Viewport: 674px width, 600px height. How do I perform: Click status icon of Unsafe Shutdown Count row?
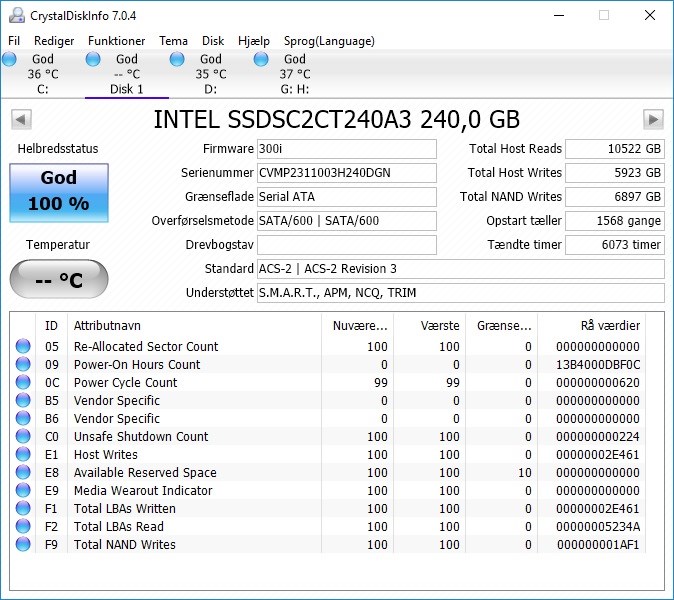23,436
